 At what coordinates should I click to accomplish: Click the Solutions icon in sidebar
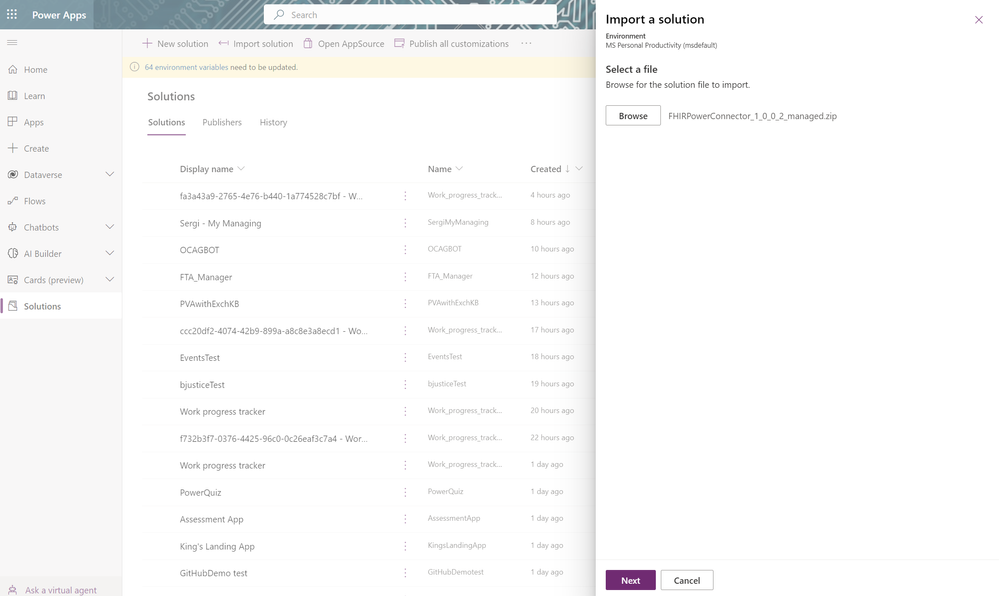(x=13, y=306)
